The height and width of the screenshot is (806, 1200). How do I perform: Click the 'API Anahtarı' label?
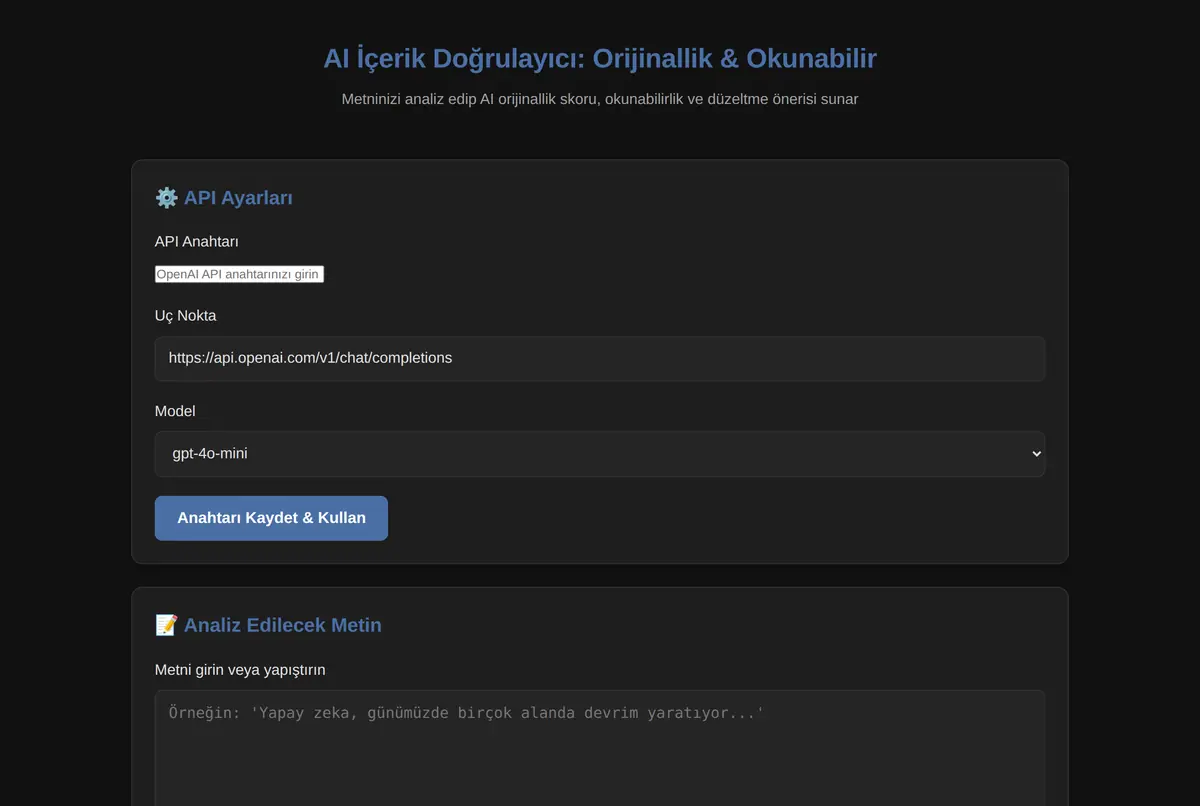point(197,242)
